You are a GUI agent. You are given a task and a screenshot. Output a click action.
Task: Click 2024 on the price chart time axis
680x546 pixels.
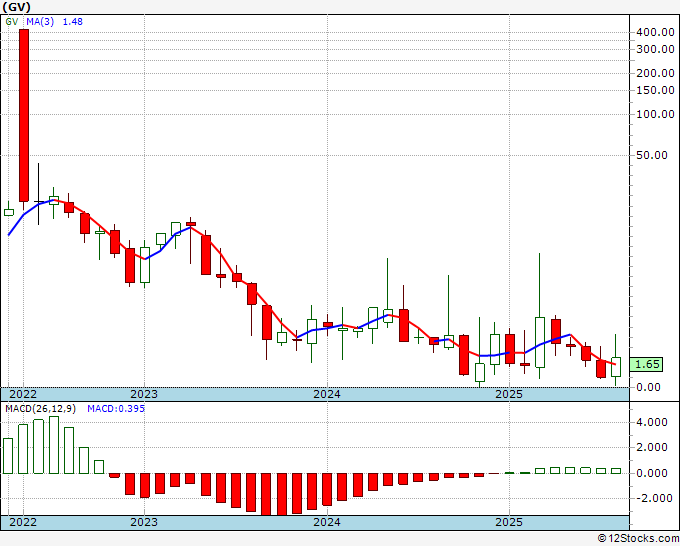pos(327,394)
